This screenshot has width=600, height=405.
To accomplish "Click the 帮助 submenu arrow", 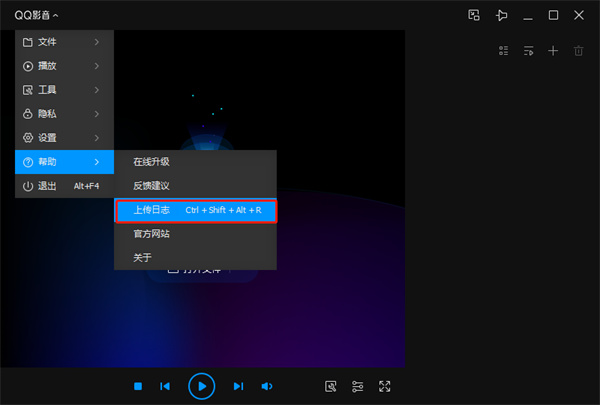I will pyautogui.click(x=97, y=162).
